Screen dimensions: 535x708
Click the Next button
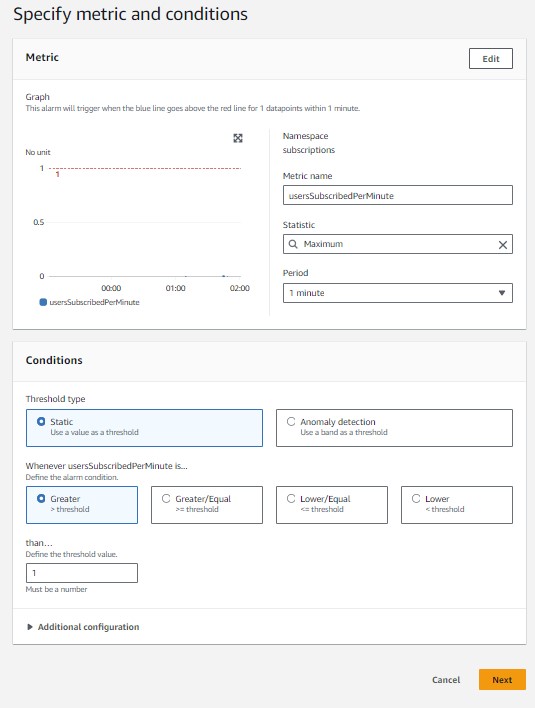[502, 680]
